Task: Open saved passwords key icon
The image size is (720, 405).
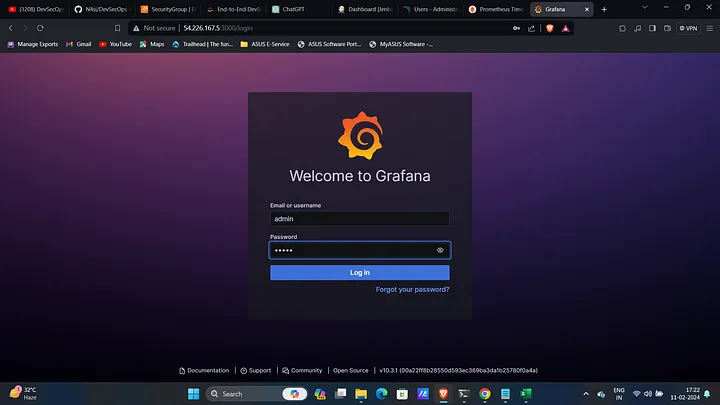Action: point(516,28)
